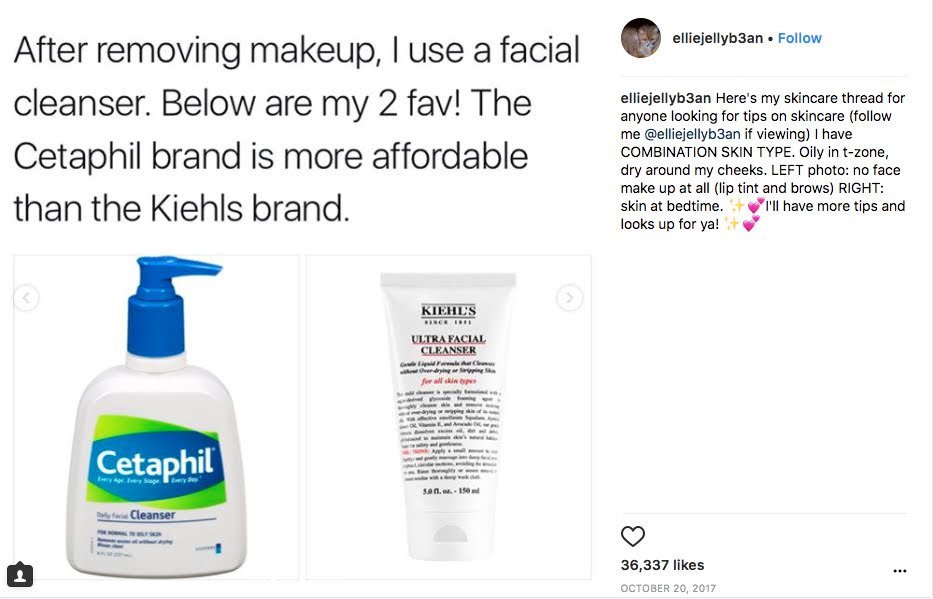Click the Follow link
The width and height of the screenshot is (933, 599).
[799, 38]
